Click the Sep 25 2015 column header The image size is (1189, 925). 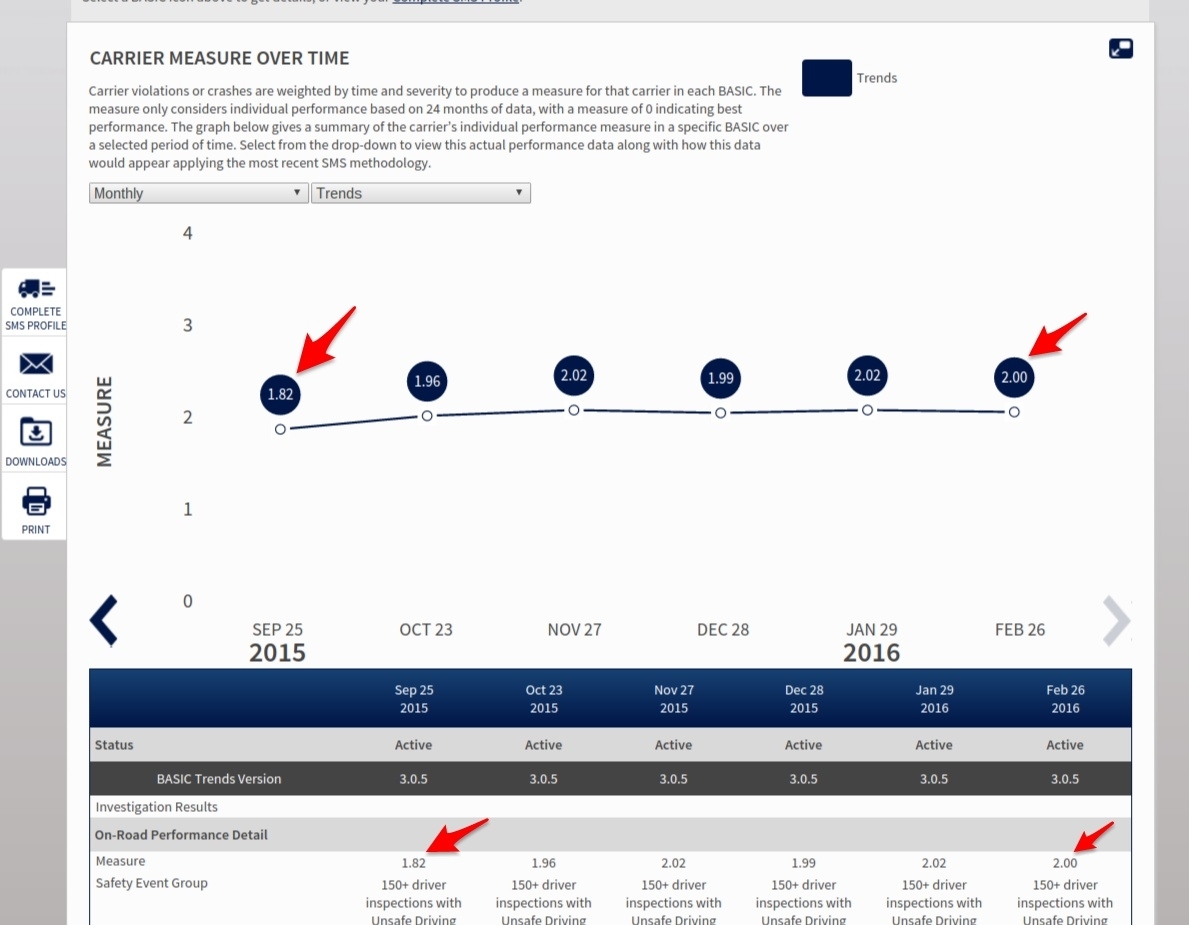coord(413,698)
